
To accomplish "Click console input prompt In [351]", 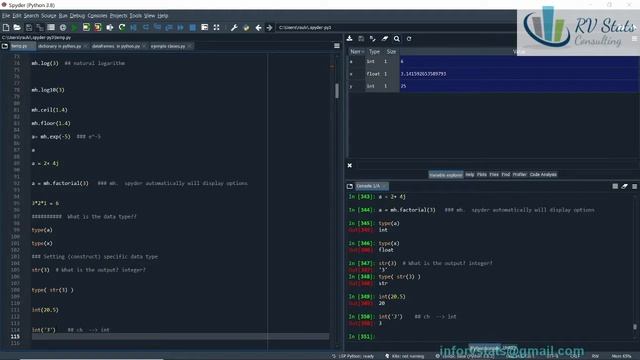I will click(x=362, y=336).
